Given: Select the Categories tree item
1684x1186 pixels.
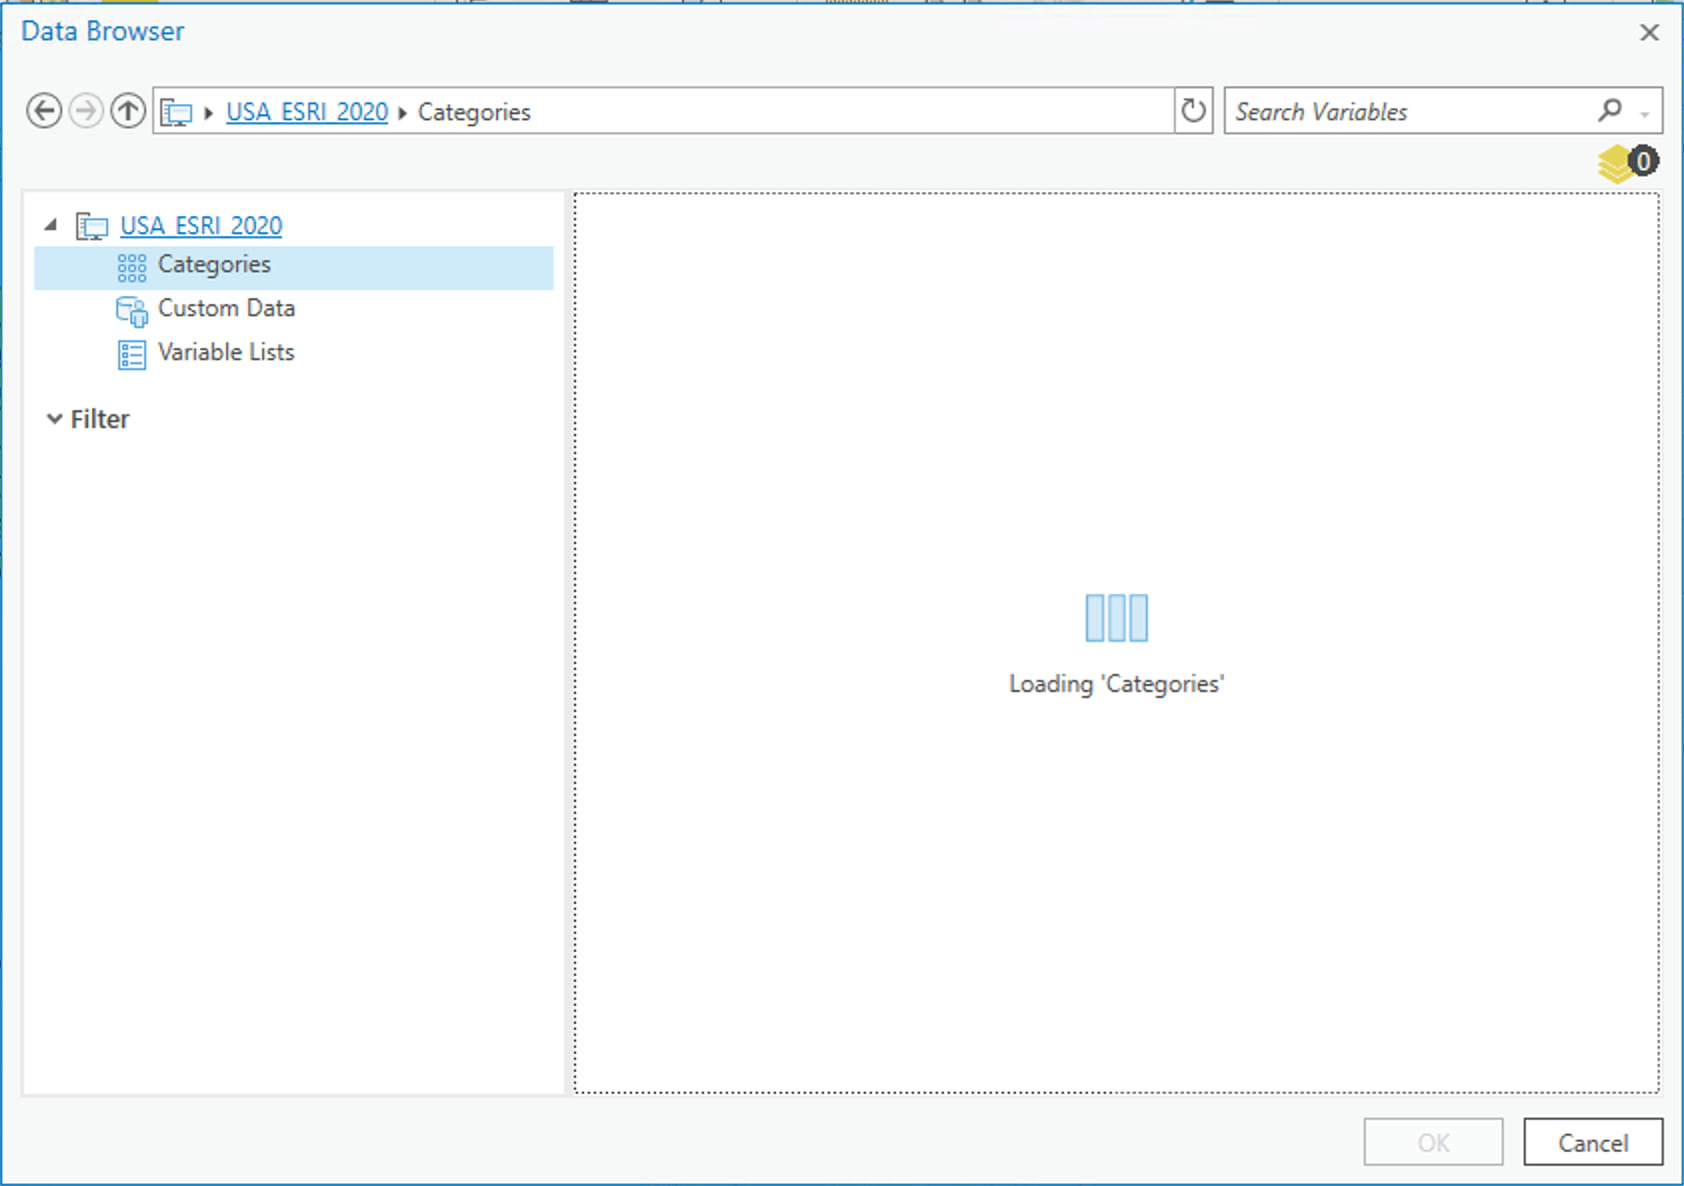Looking at the screenshot, I should tap(294, 267).
